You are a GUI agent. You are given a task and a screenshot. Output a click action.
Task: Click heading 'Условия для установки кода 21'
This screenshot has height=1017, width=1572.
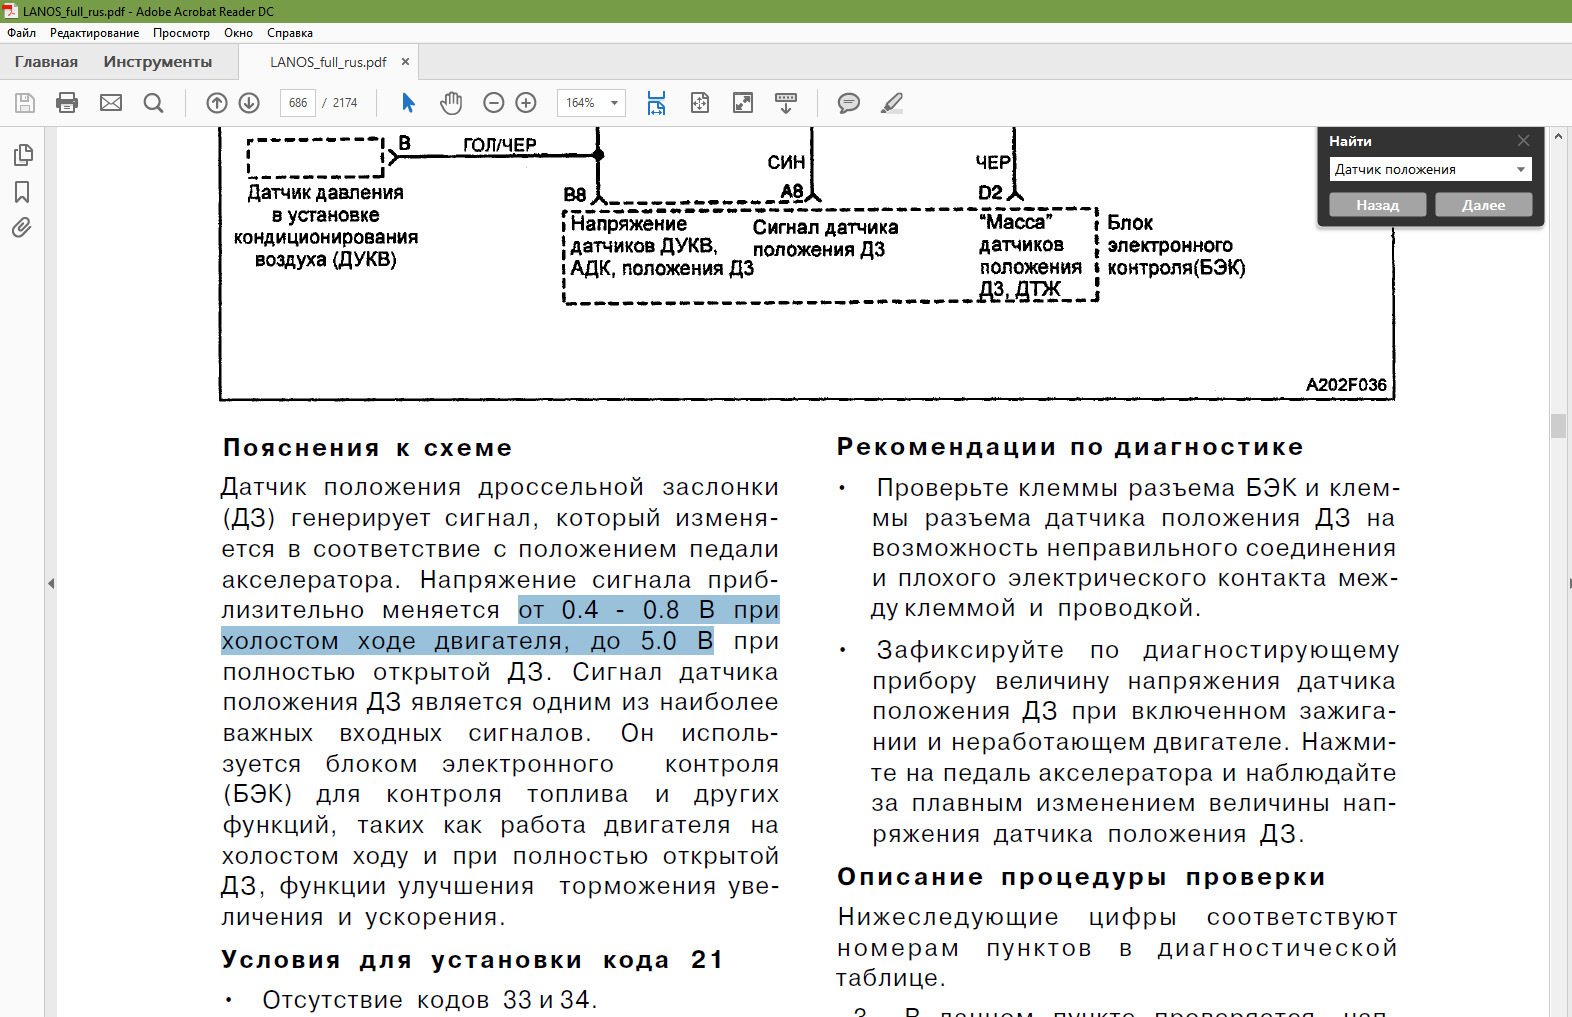click(472, 960)
